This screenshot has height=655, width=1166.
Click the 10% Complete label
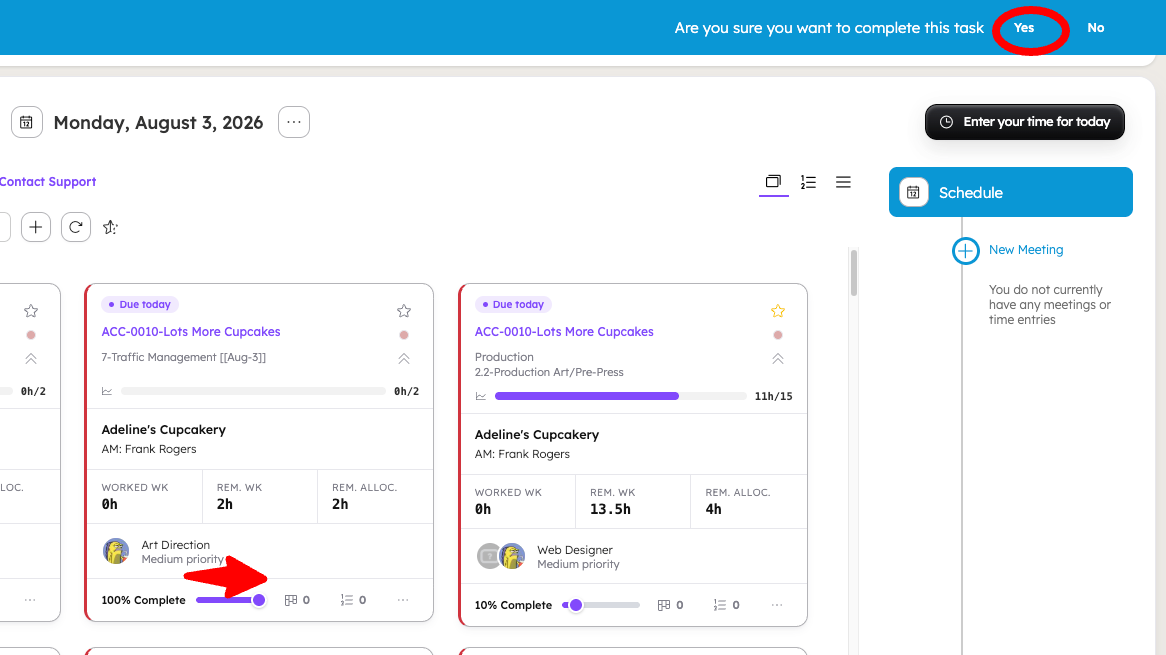coord(513,605)
